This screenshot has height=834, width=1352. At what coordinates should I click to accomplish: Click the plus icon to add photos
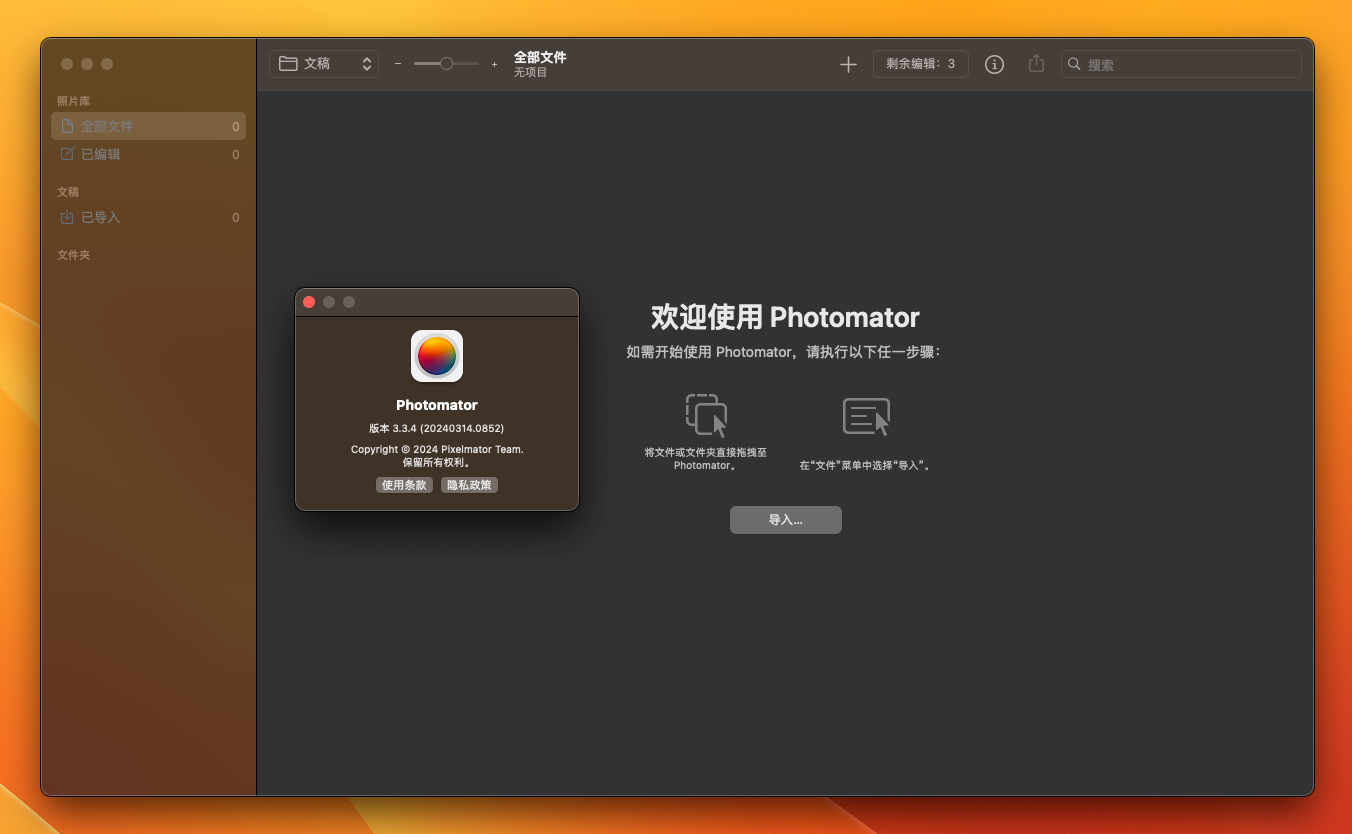pos(848,64)
